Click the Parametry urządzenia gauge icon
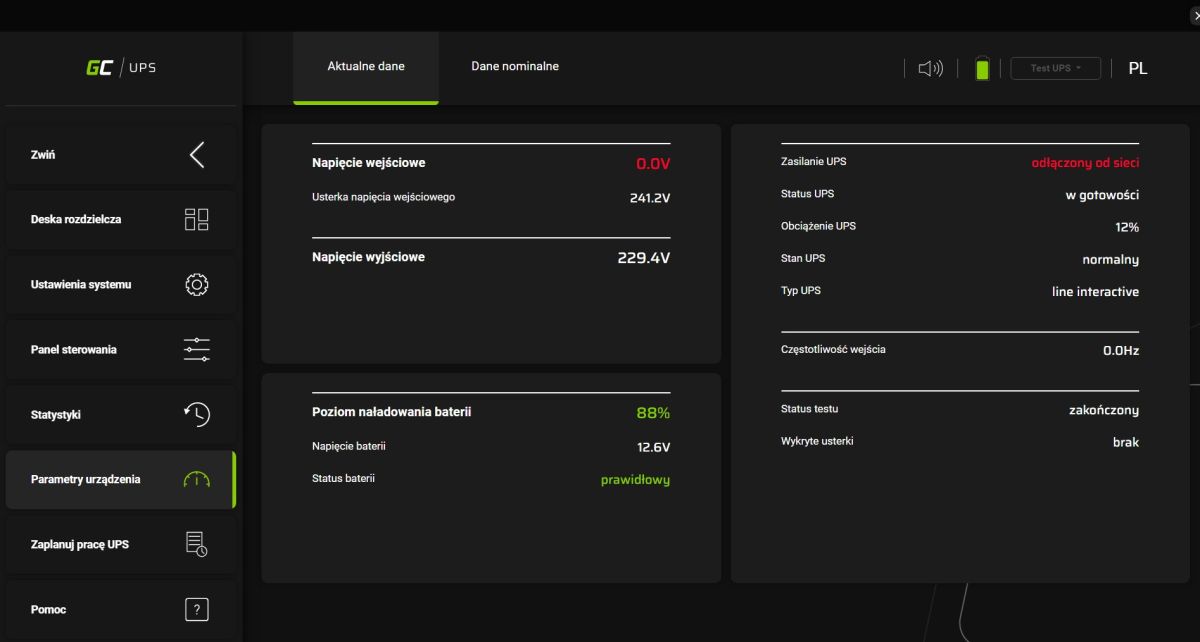The image size is (1200, 642). 197,480
